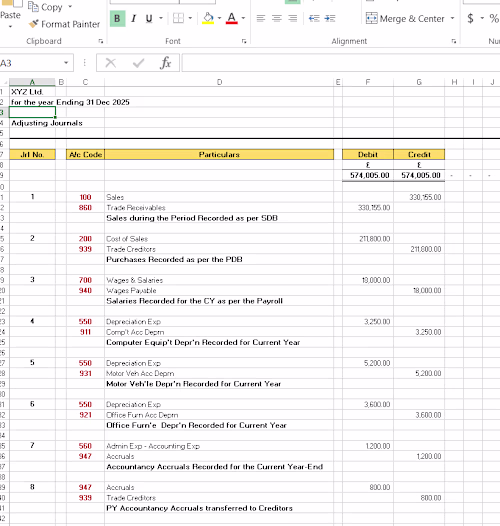
Task: Open Merge & Center dropdown arrow
Action: pyautogui.click(x=452, y=18)
